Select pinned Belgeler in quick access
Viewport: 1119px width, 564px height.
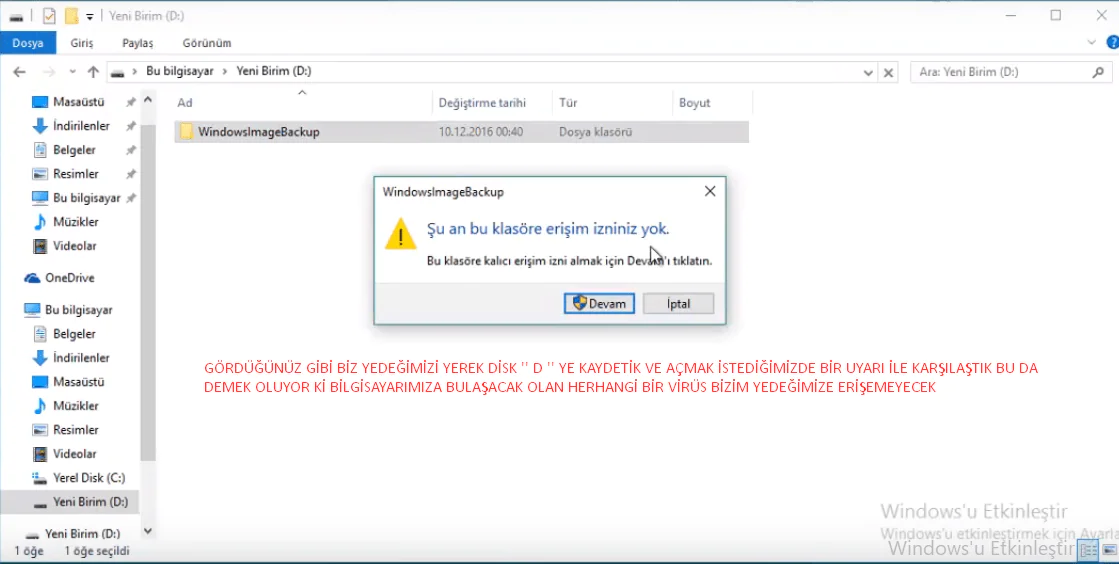(x=74, y=150)
